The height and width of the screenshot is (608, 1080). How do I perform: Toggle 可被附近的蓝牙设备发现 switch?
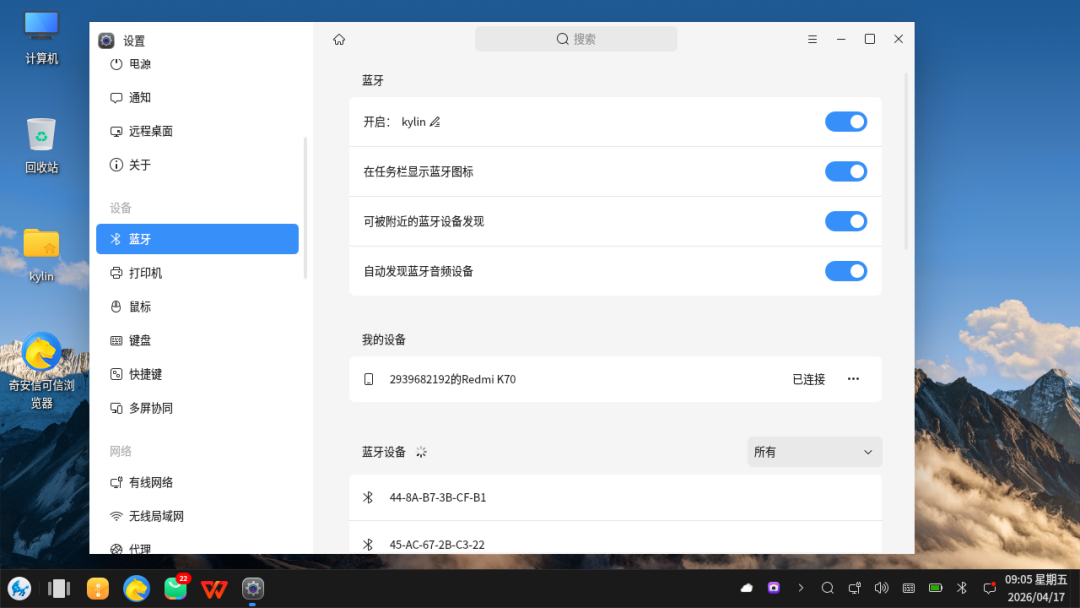coord(846,221)
